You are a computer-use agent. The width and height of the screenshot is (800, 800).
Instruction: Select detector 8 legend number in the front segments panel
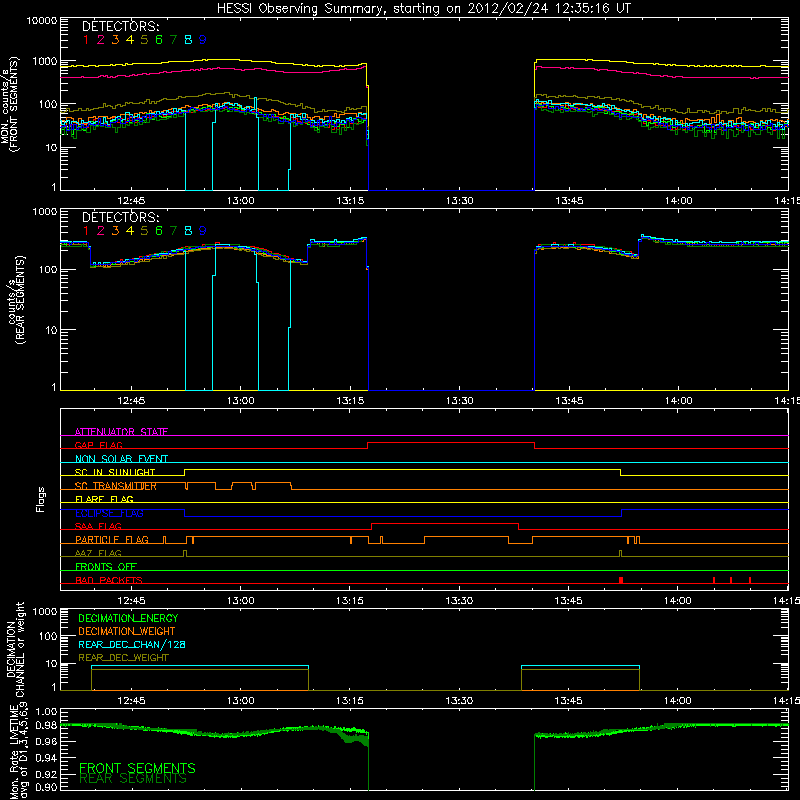188,40
